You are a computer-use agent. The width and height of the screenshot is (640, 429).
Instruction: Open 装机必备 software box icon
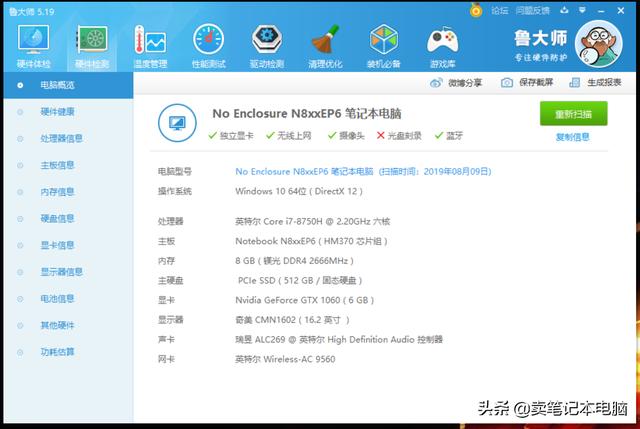pos(384,41)
